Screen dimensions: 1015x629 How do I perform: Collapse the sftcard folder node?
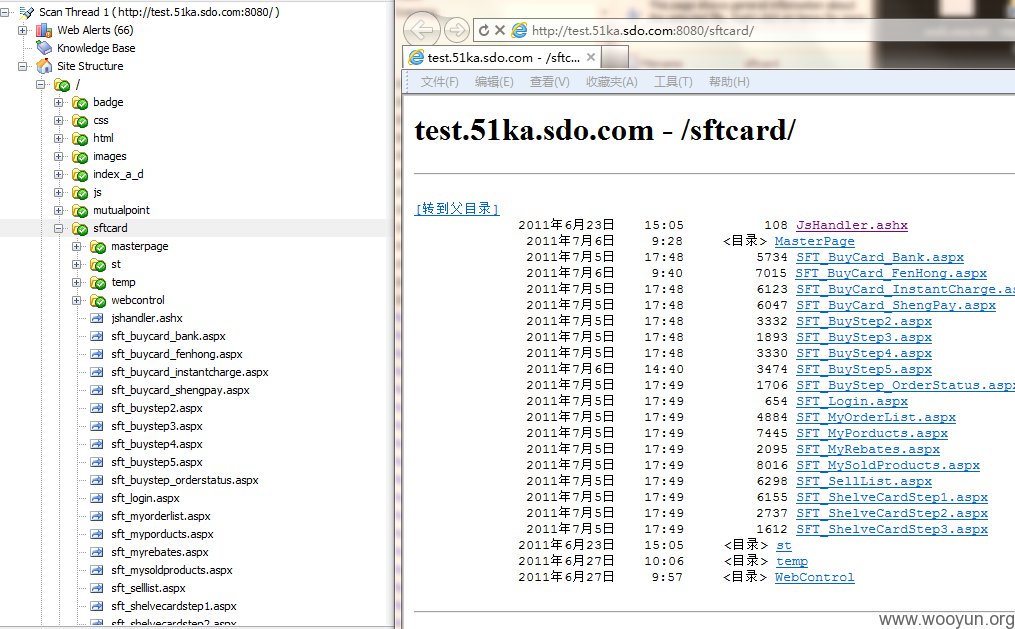click(59, 228)
